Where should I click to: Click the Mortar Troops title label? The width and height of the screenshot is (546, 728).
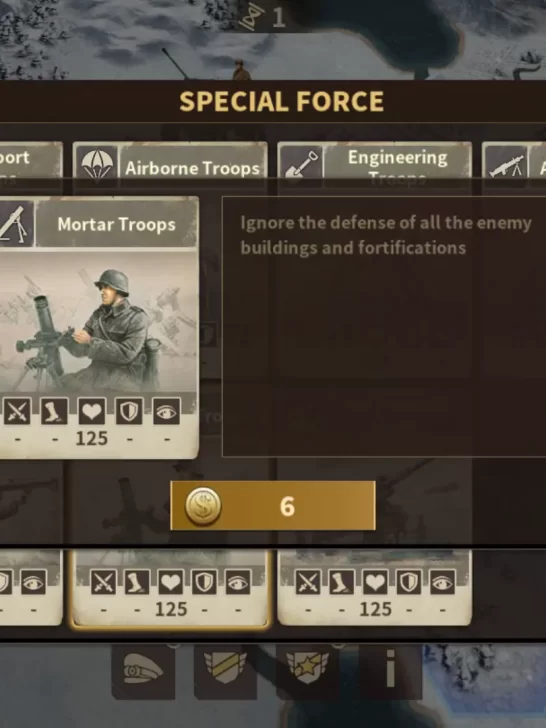click(x=117, y=224)
